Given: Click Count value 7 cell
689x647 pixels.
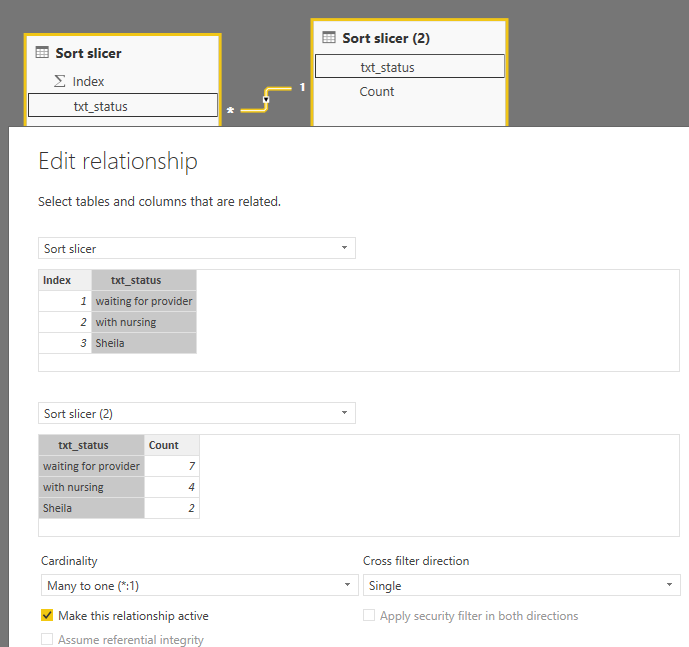Looking at the screenshot, I should pos(172,466).
